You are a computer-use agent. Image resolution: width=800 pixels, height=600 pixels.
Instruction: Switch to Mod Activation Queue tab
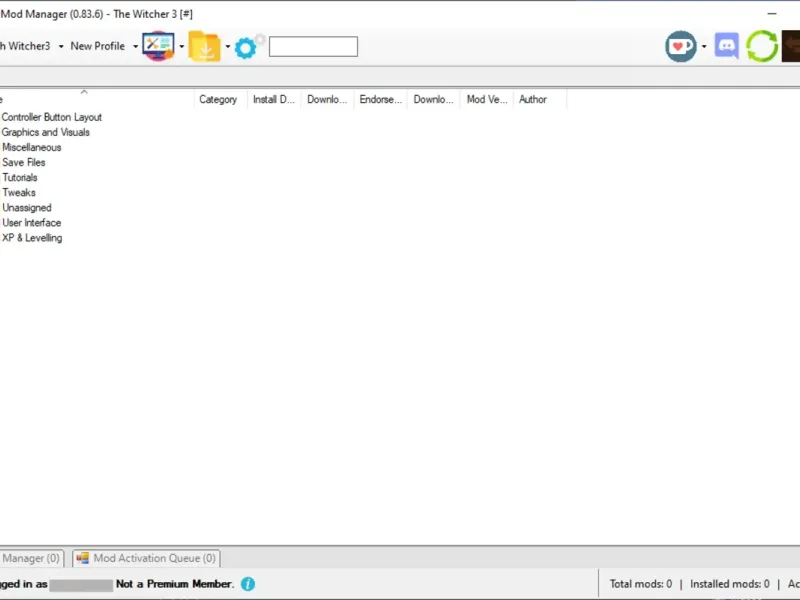tap(146, 558)
